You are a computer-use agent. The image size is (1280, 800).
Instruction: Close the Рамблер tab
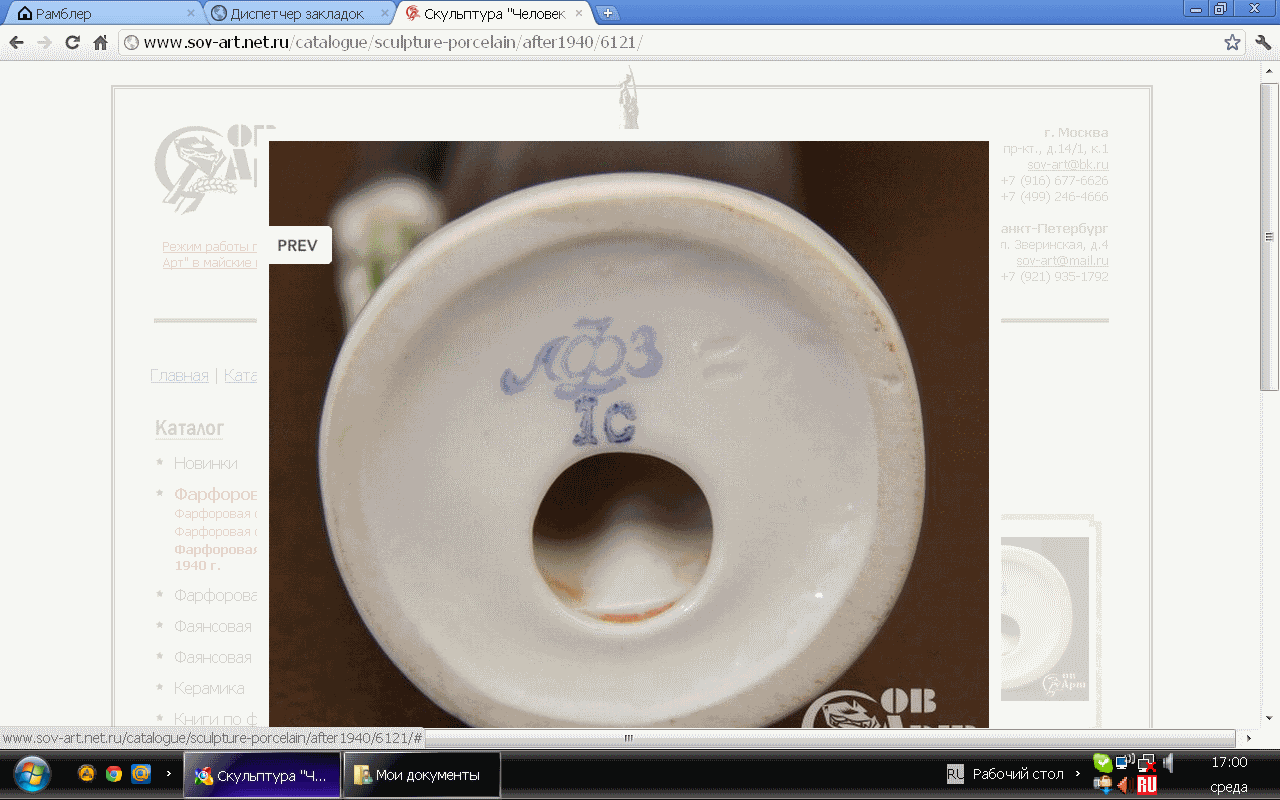click(191, 14)
